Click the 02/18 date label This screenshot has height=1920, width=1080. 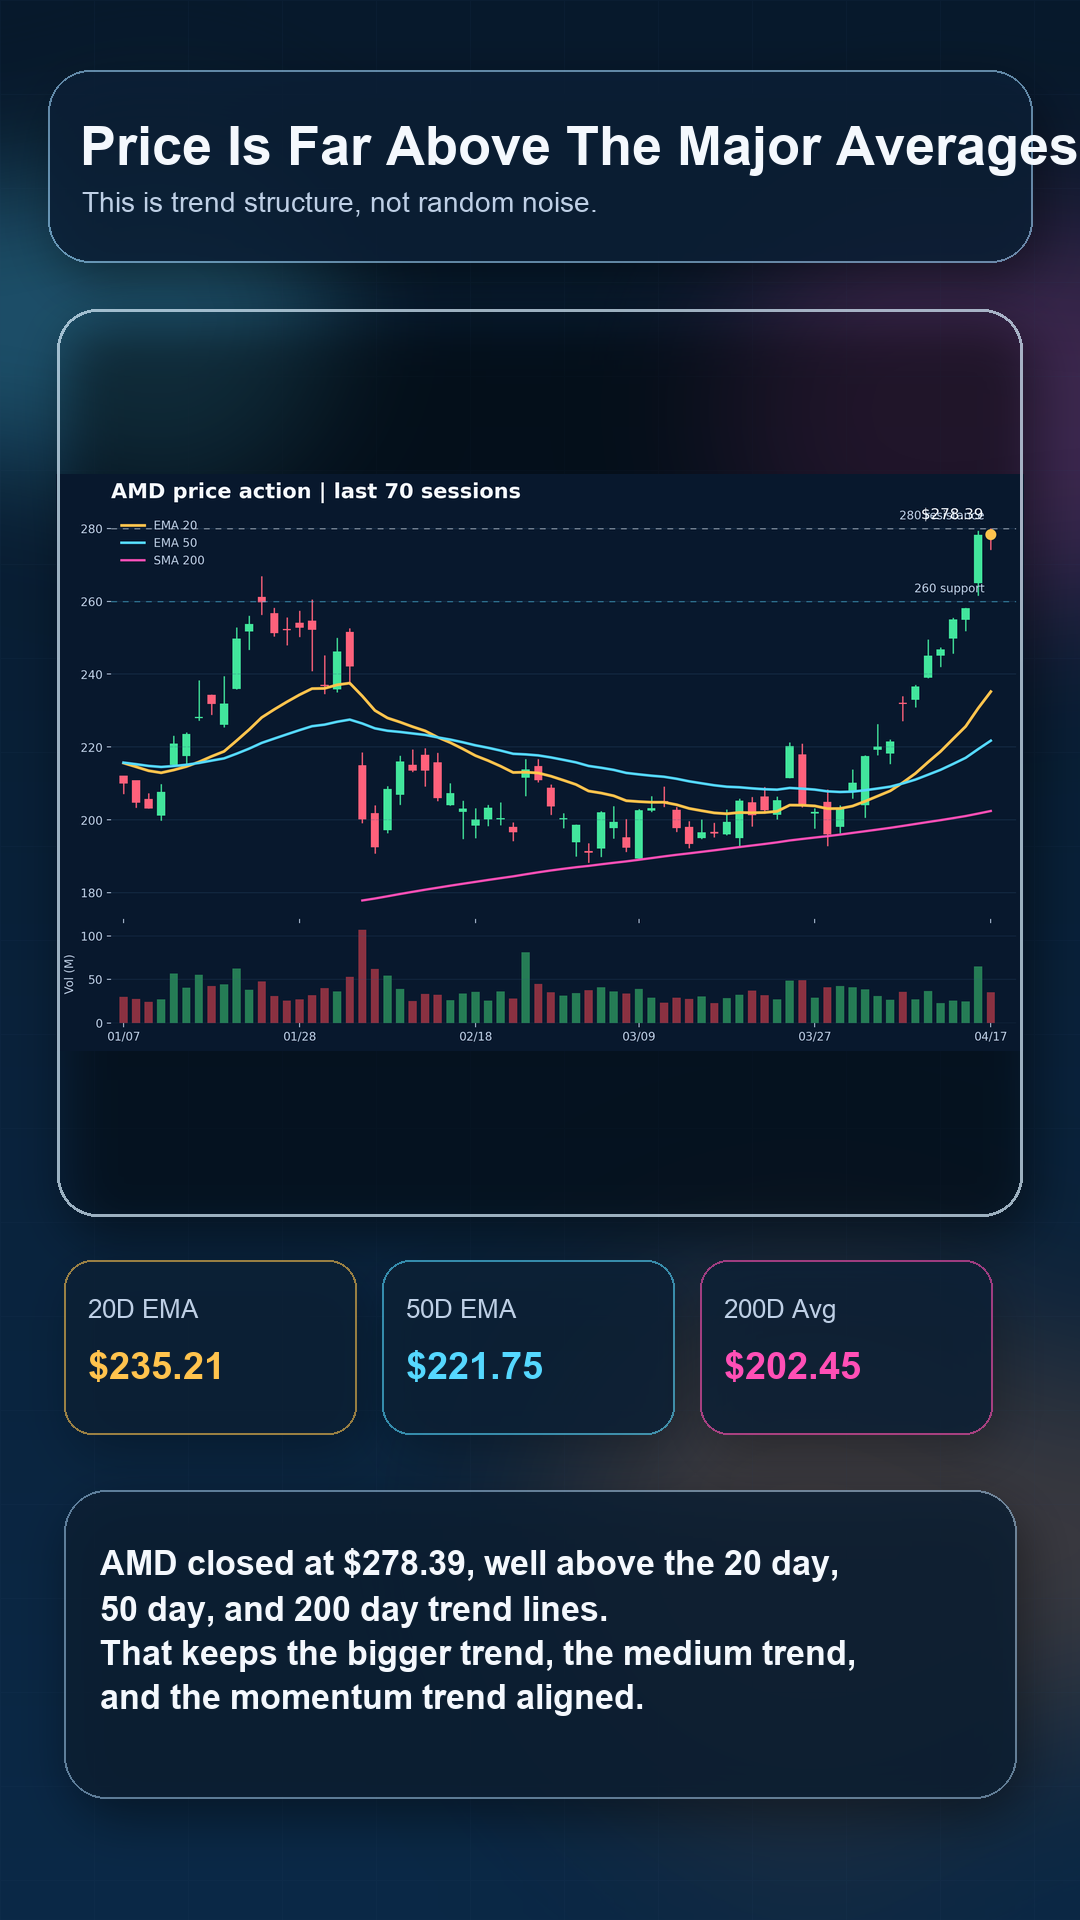tap(476, 1037)
